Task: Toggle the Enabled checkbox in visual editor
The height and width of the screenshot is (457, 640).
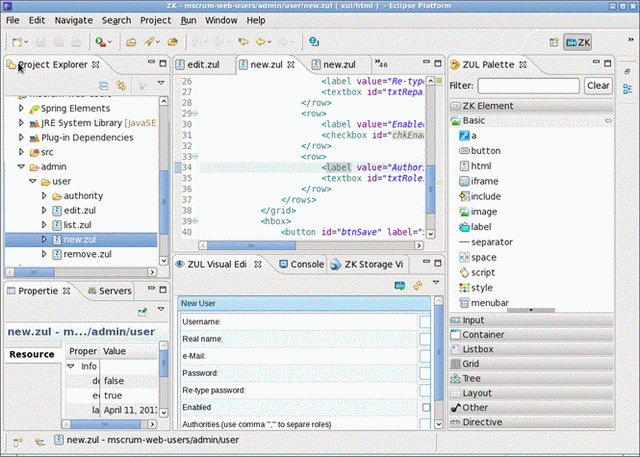Action: (x=426, y=407)
